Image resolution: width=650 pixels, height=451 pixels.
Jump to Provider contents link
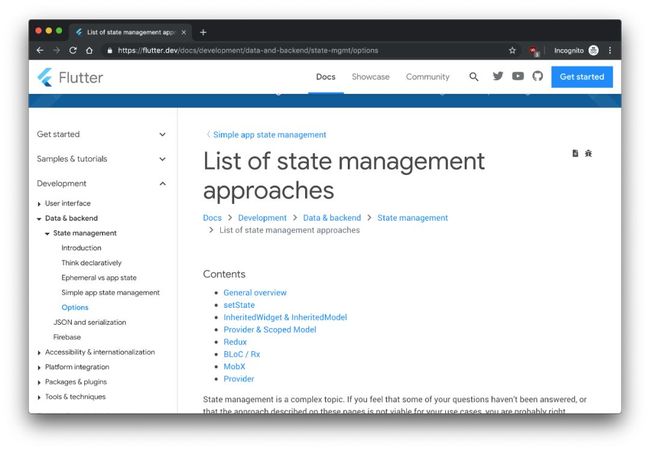239,379
